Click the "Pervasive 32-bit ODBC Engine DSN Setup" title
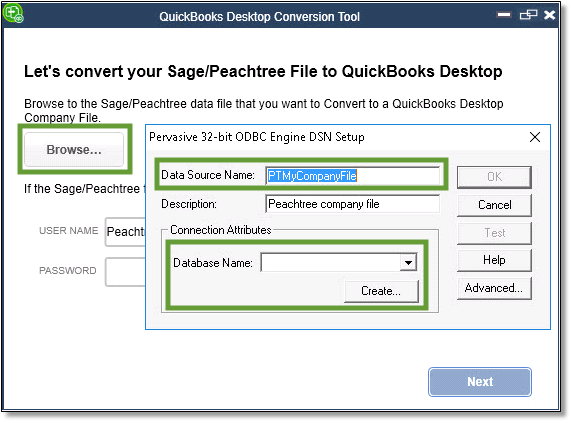 257,137
